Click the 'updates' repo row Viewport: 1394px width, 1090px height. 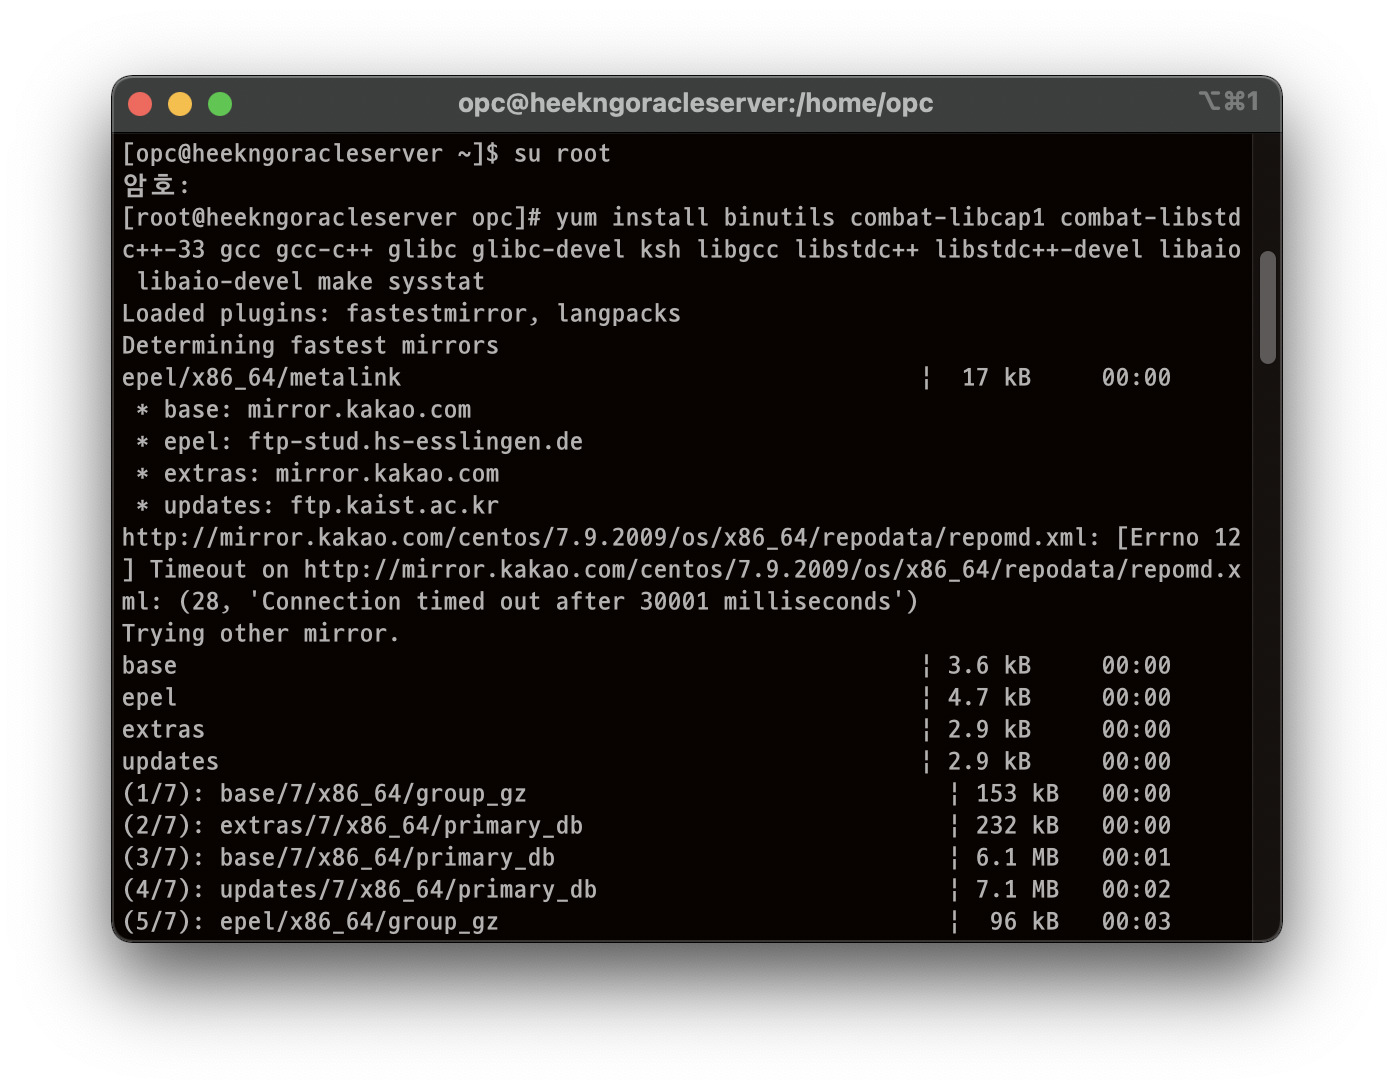(646, 762)
